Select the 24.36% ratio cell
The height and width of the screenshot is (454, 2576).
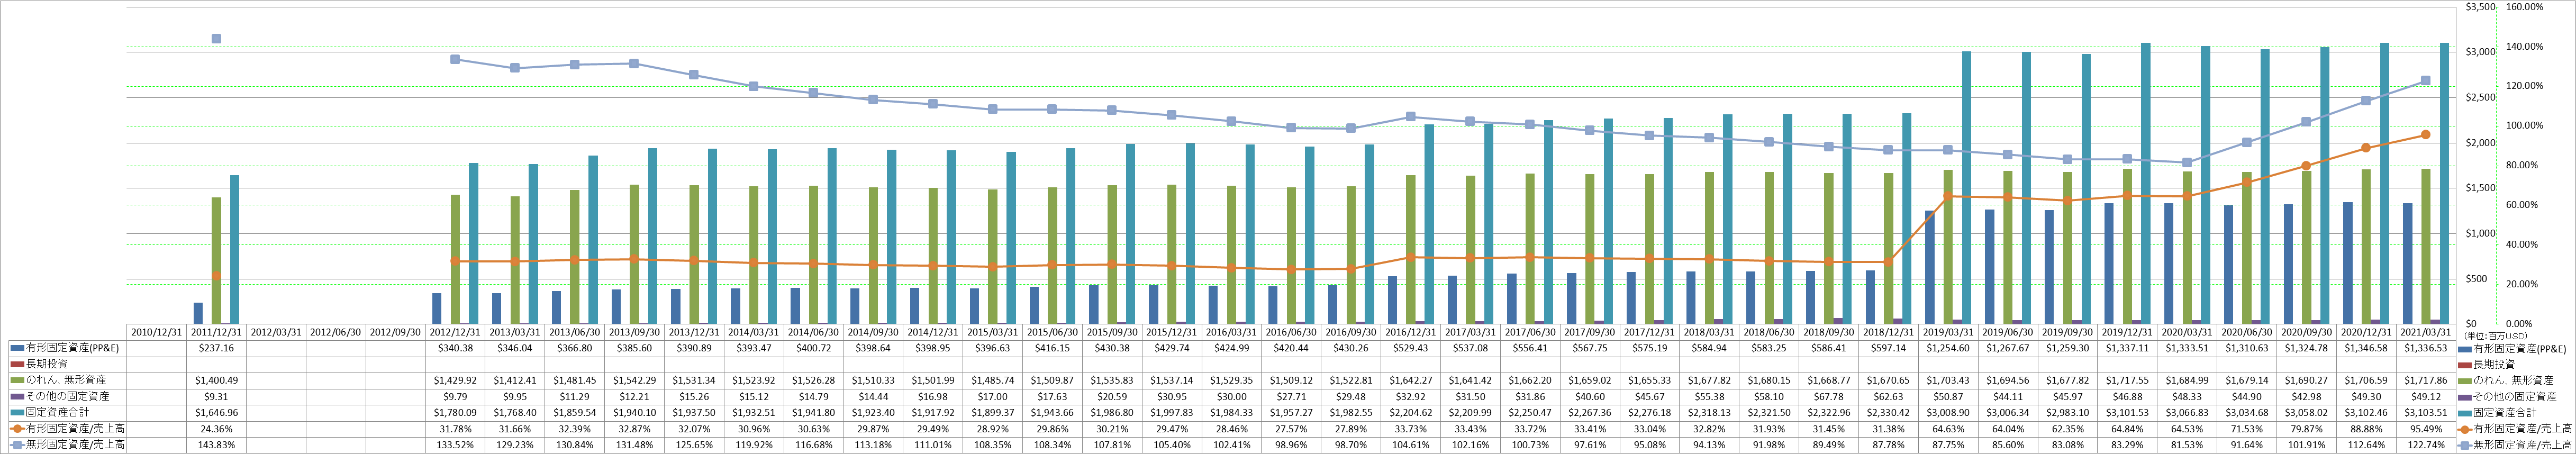pos(217,428)
